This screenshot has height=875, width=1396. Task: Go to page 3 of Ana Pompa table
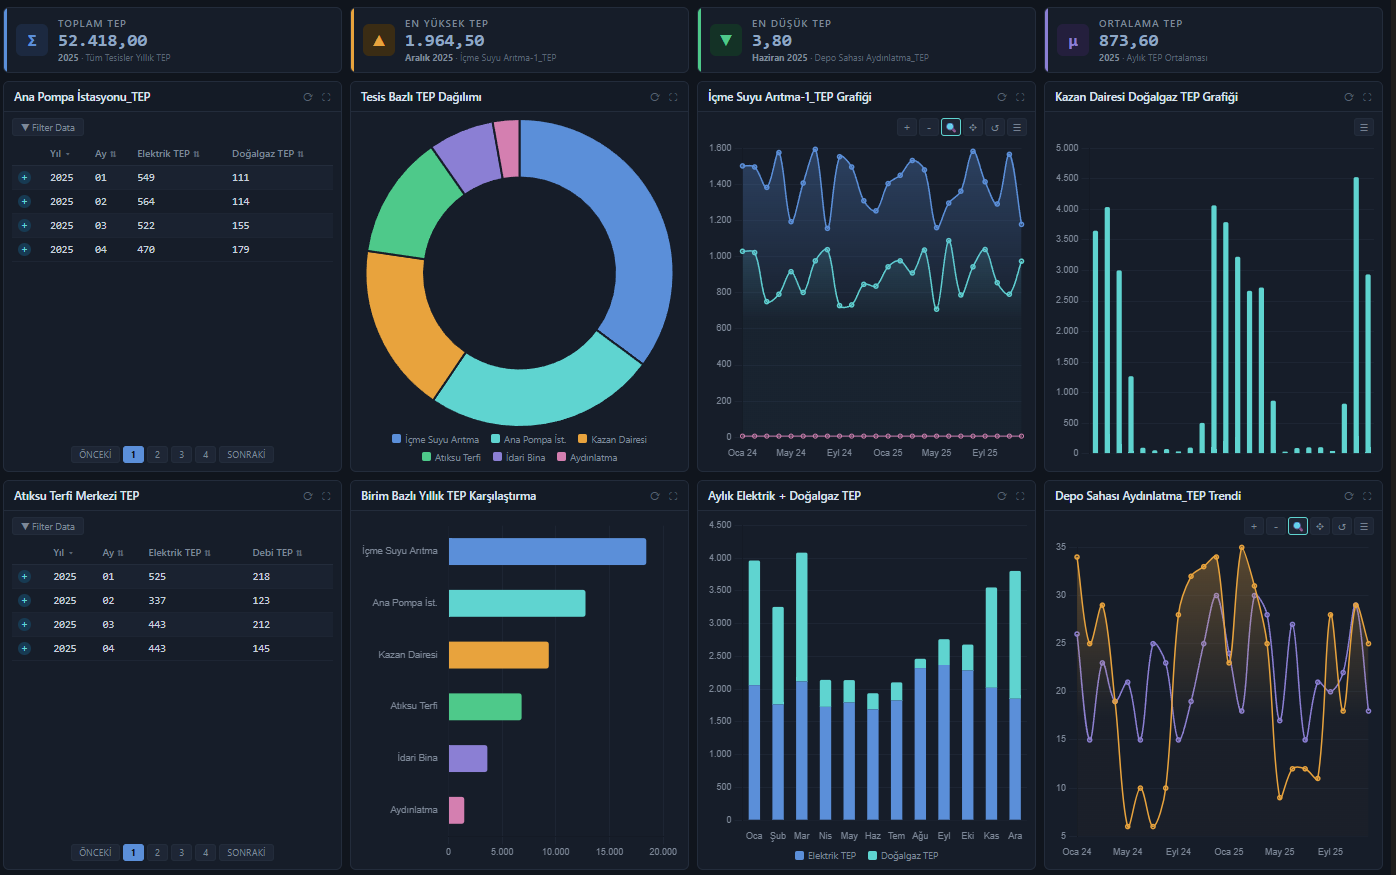coord(181,455)
